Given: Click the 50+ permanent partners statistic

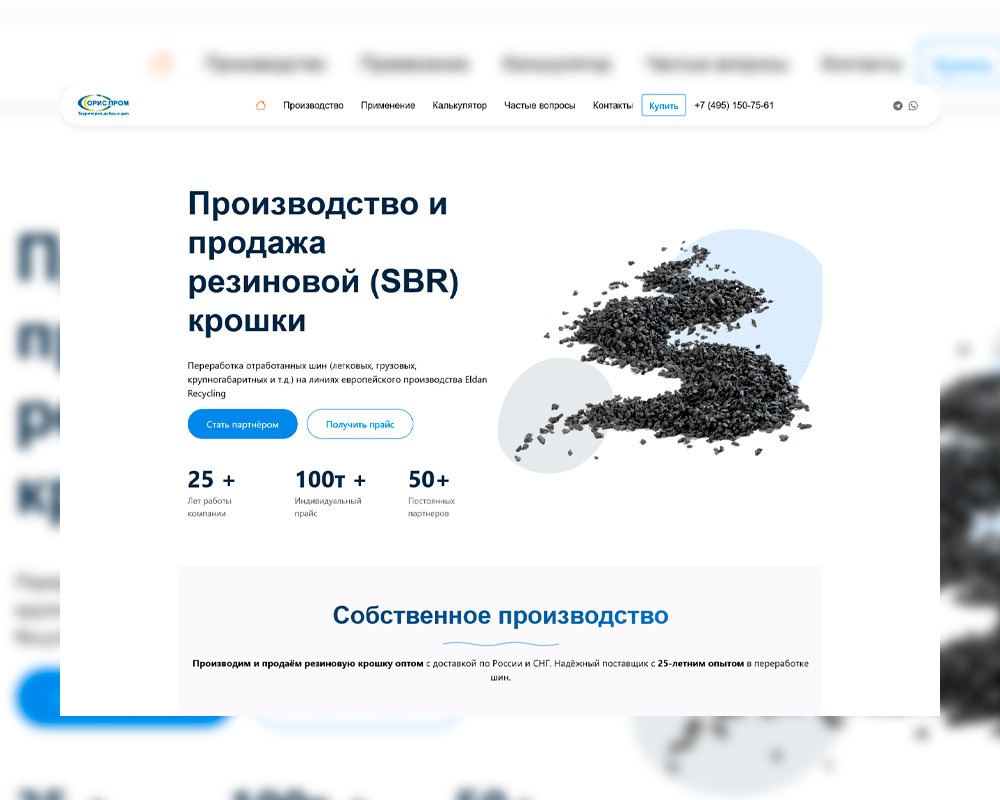Looking at the screenshot, I should coord(431,494).
